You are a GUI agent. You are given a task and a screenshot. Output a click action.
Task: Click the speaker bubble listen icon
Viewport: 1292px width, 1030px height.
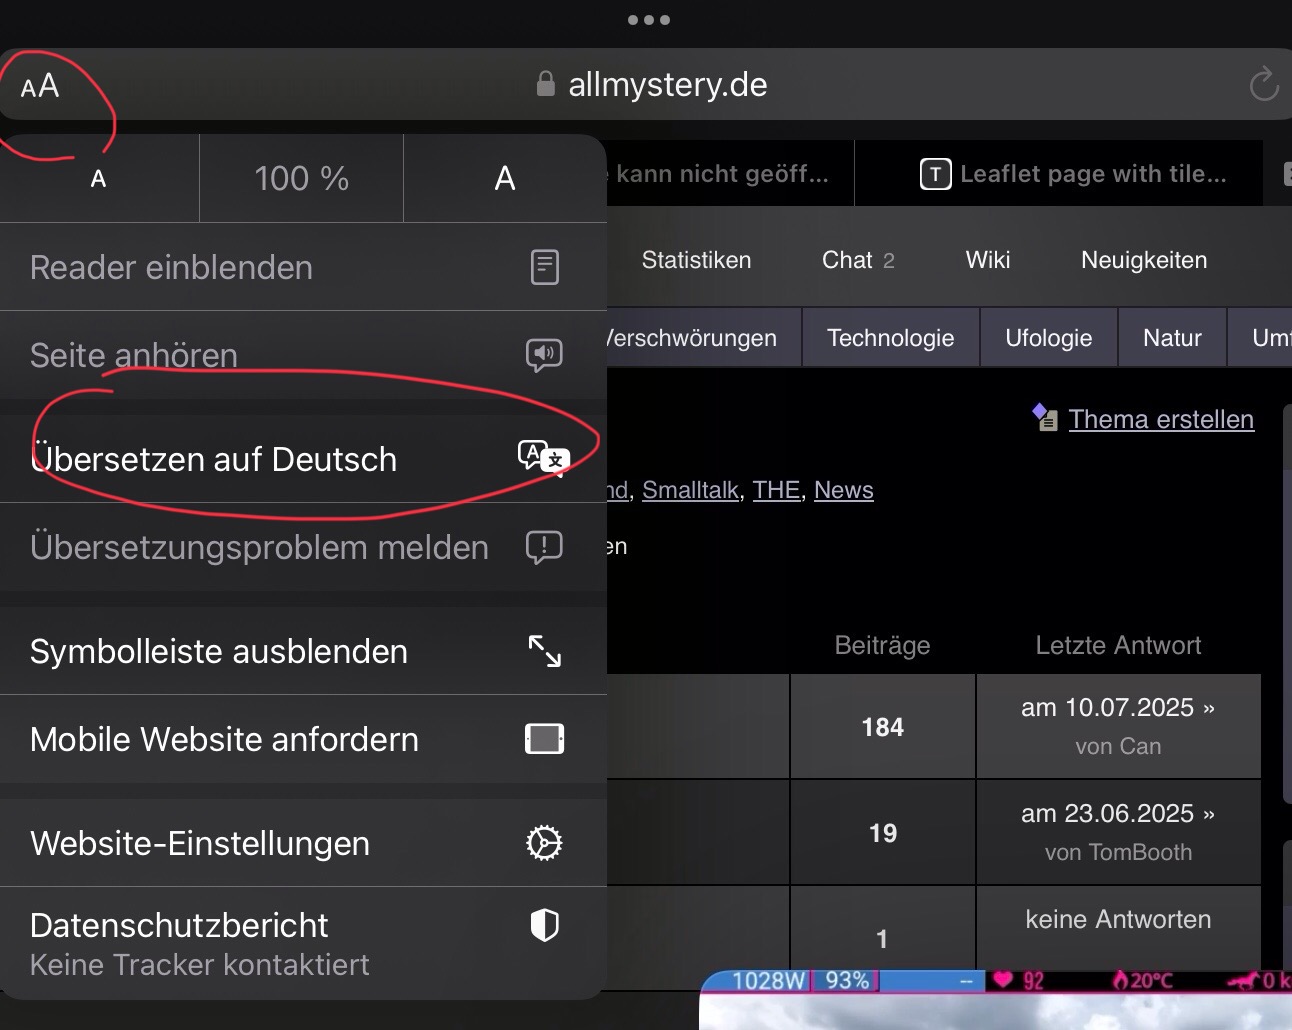click(544, 355)
